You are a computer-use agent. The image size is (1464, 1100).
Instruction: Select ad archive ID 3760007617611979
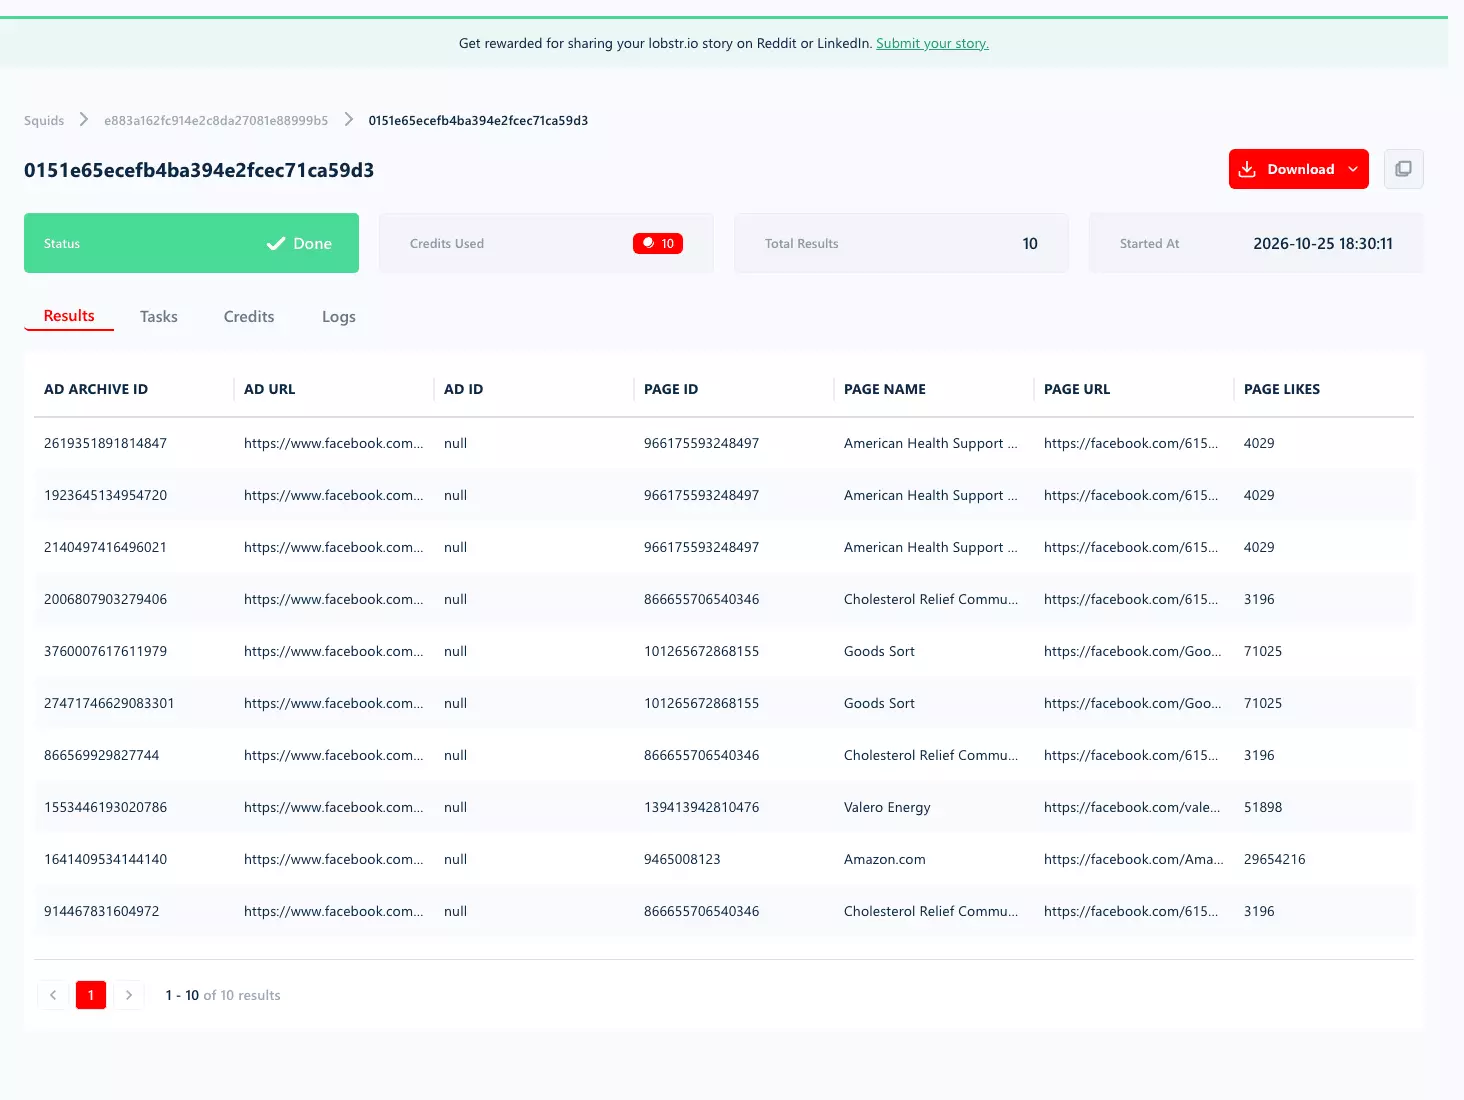tap(106, 651)
